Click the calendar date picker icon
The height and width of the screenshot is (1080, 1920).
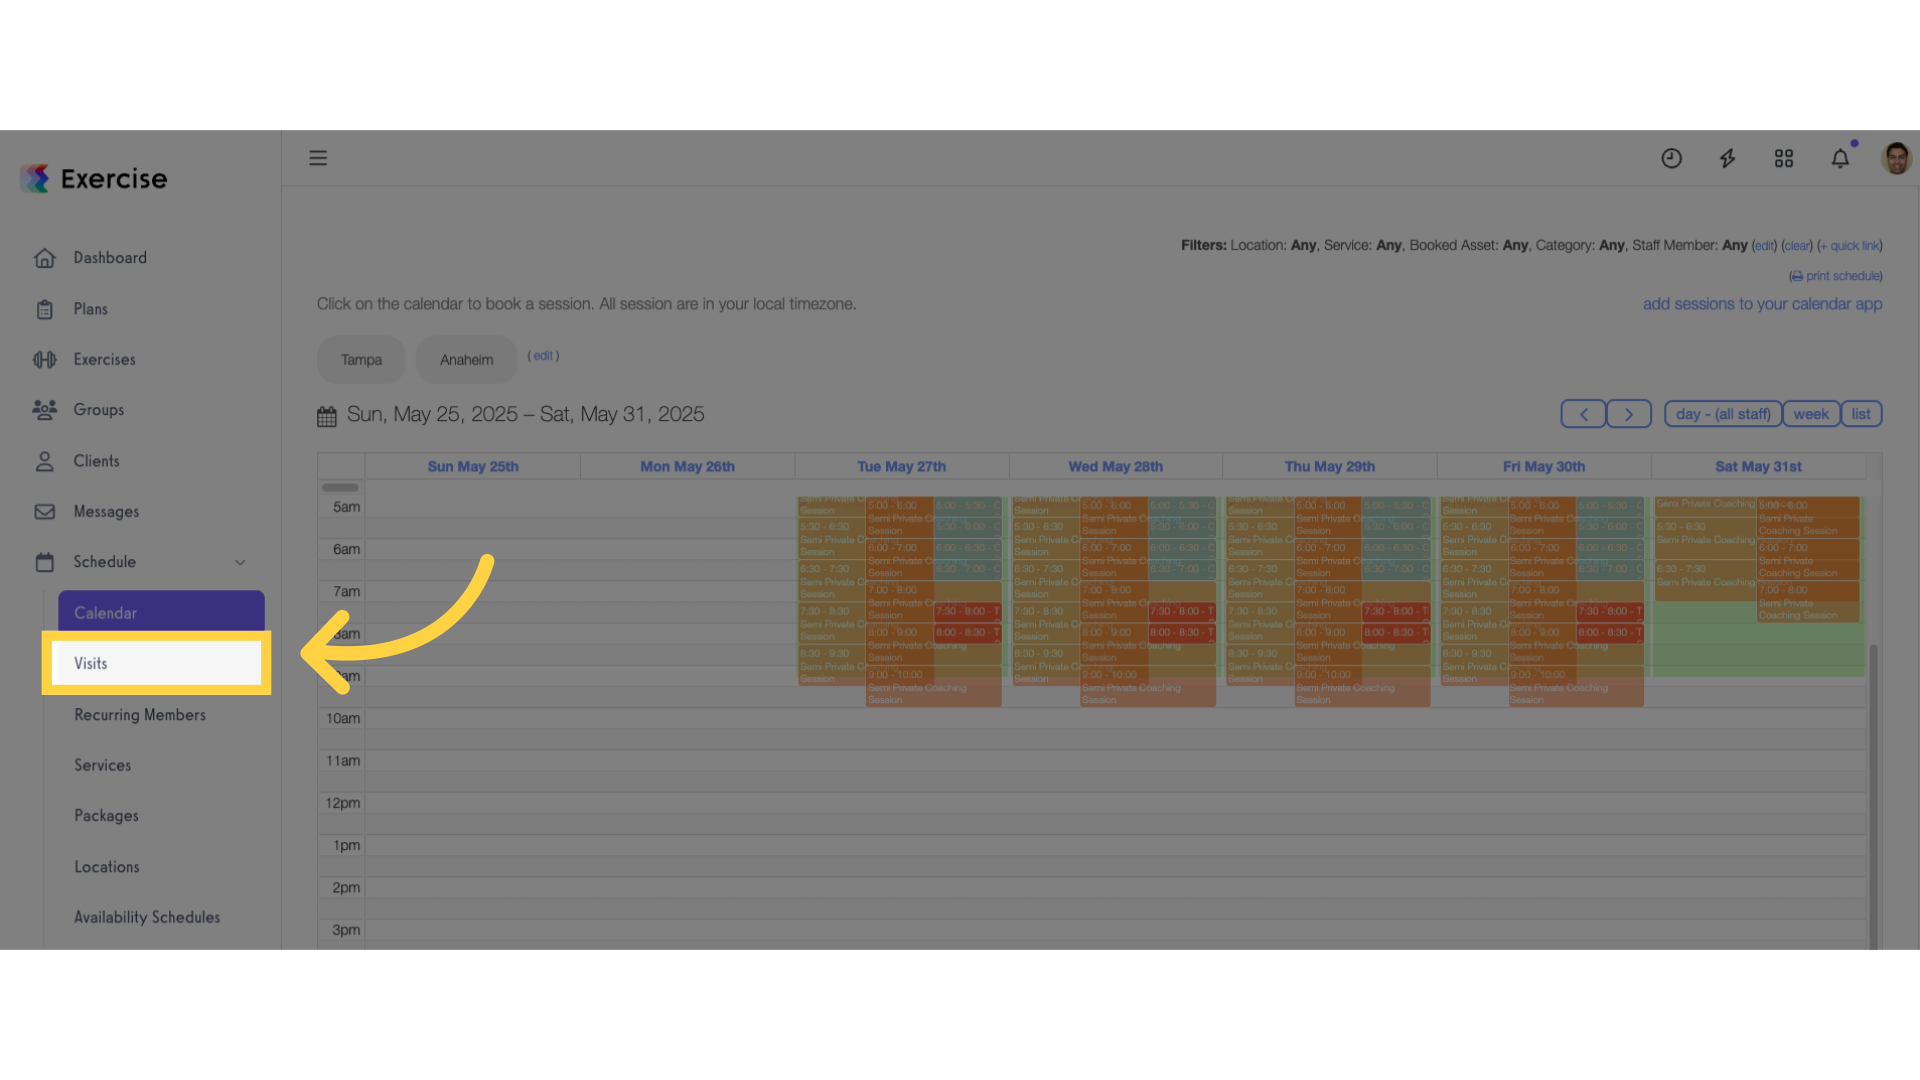click(327, 416)
